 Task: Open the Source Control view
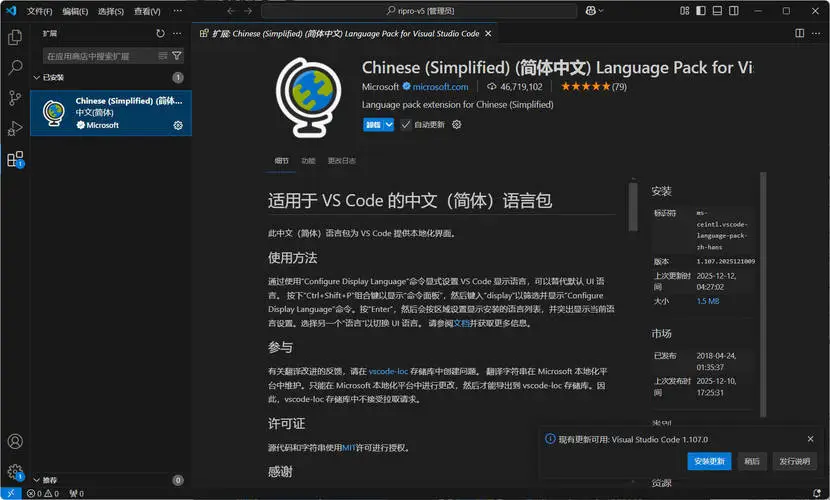coord(15,98)
